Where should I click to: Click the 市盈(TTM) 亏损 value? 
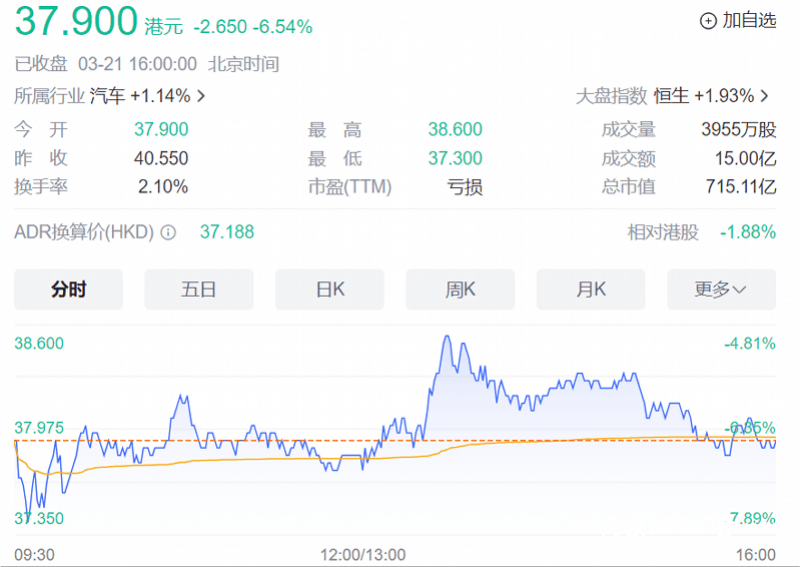[x=465, y=187]
